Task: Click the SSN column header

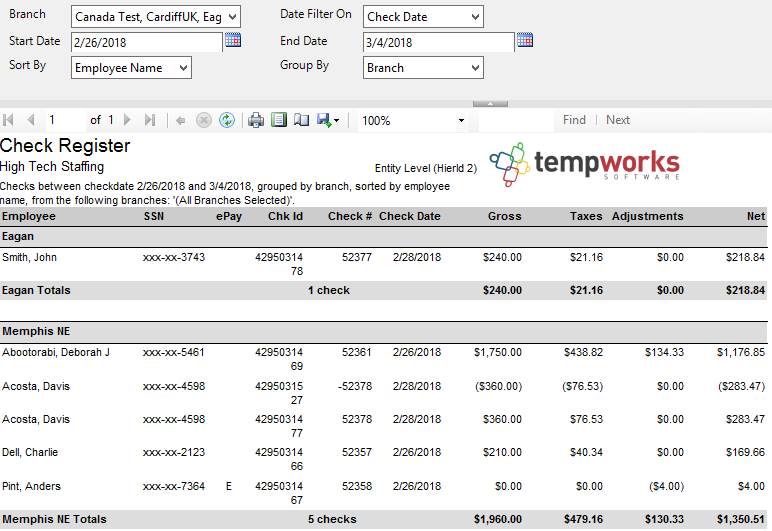Action: (x=154, y=217)
